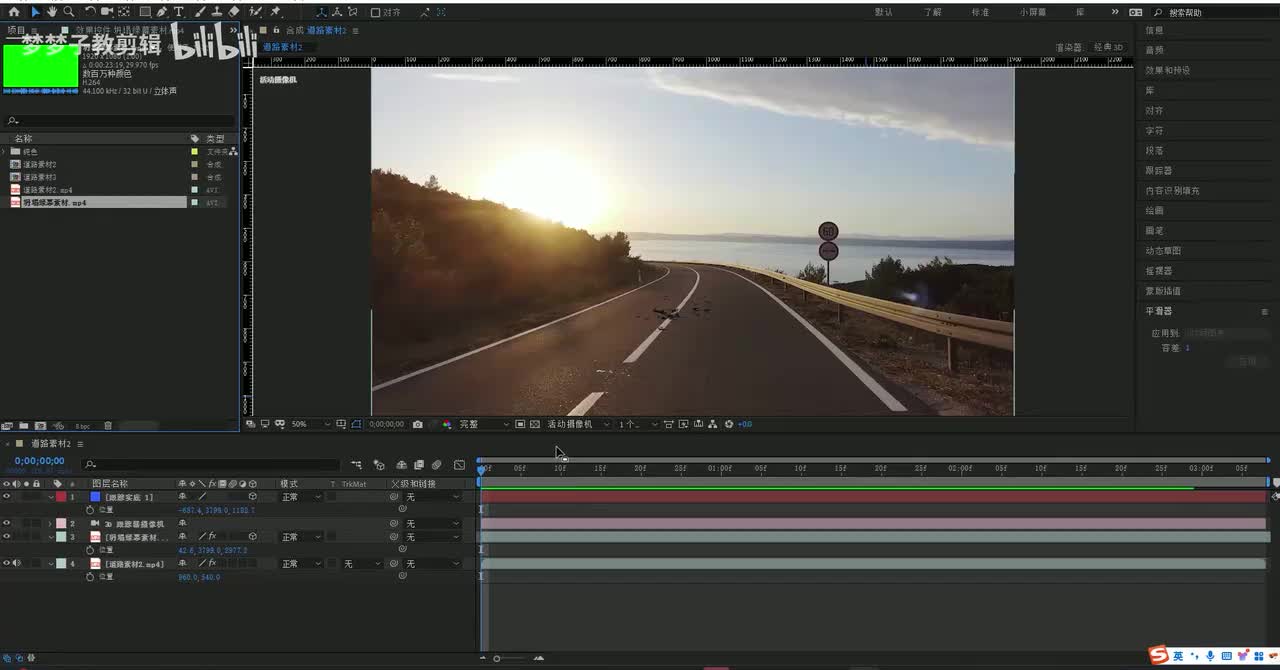Viewport: 1280px width, 670px height.
Task: Open resolution 完整 dropdown
Action: (x=481, y=424)
